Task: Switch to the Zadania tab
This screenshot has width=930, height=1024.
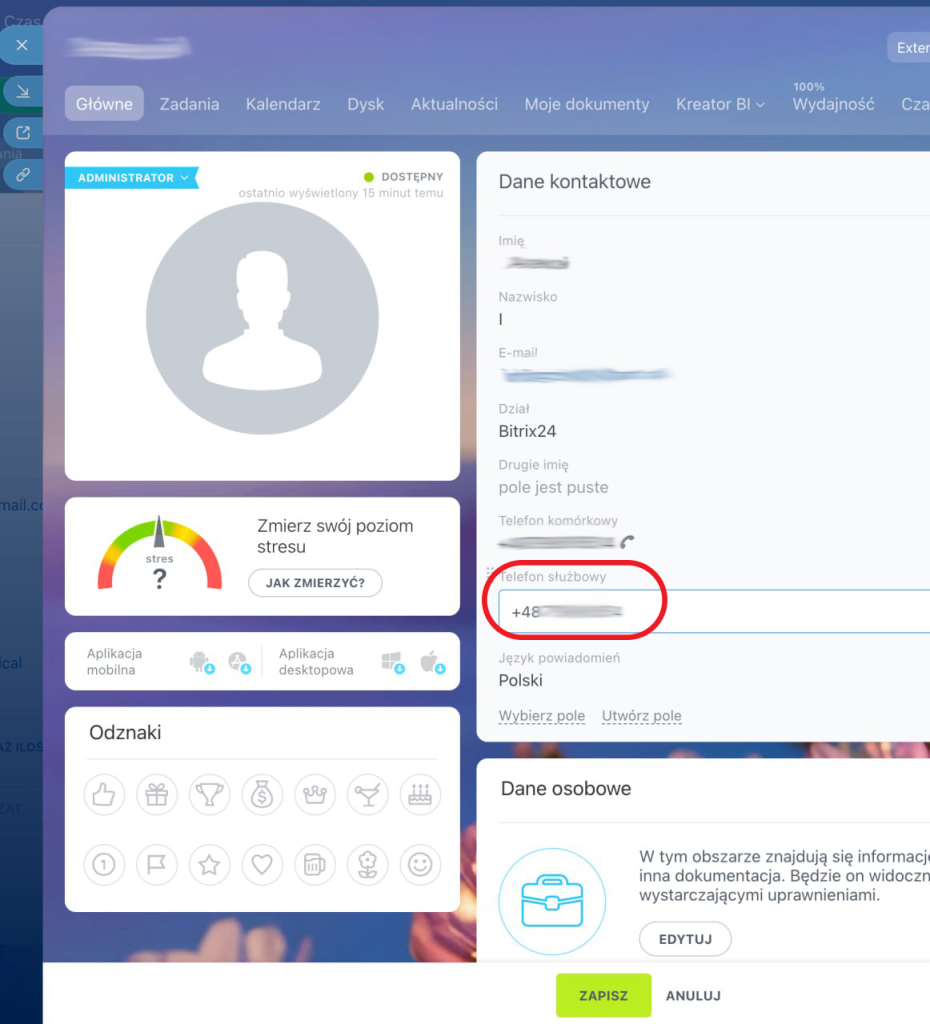Action: pyautogui.click(x=189, y=104)
